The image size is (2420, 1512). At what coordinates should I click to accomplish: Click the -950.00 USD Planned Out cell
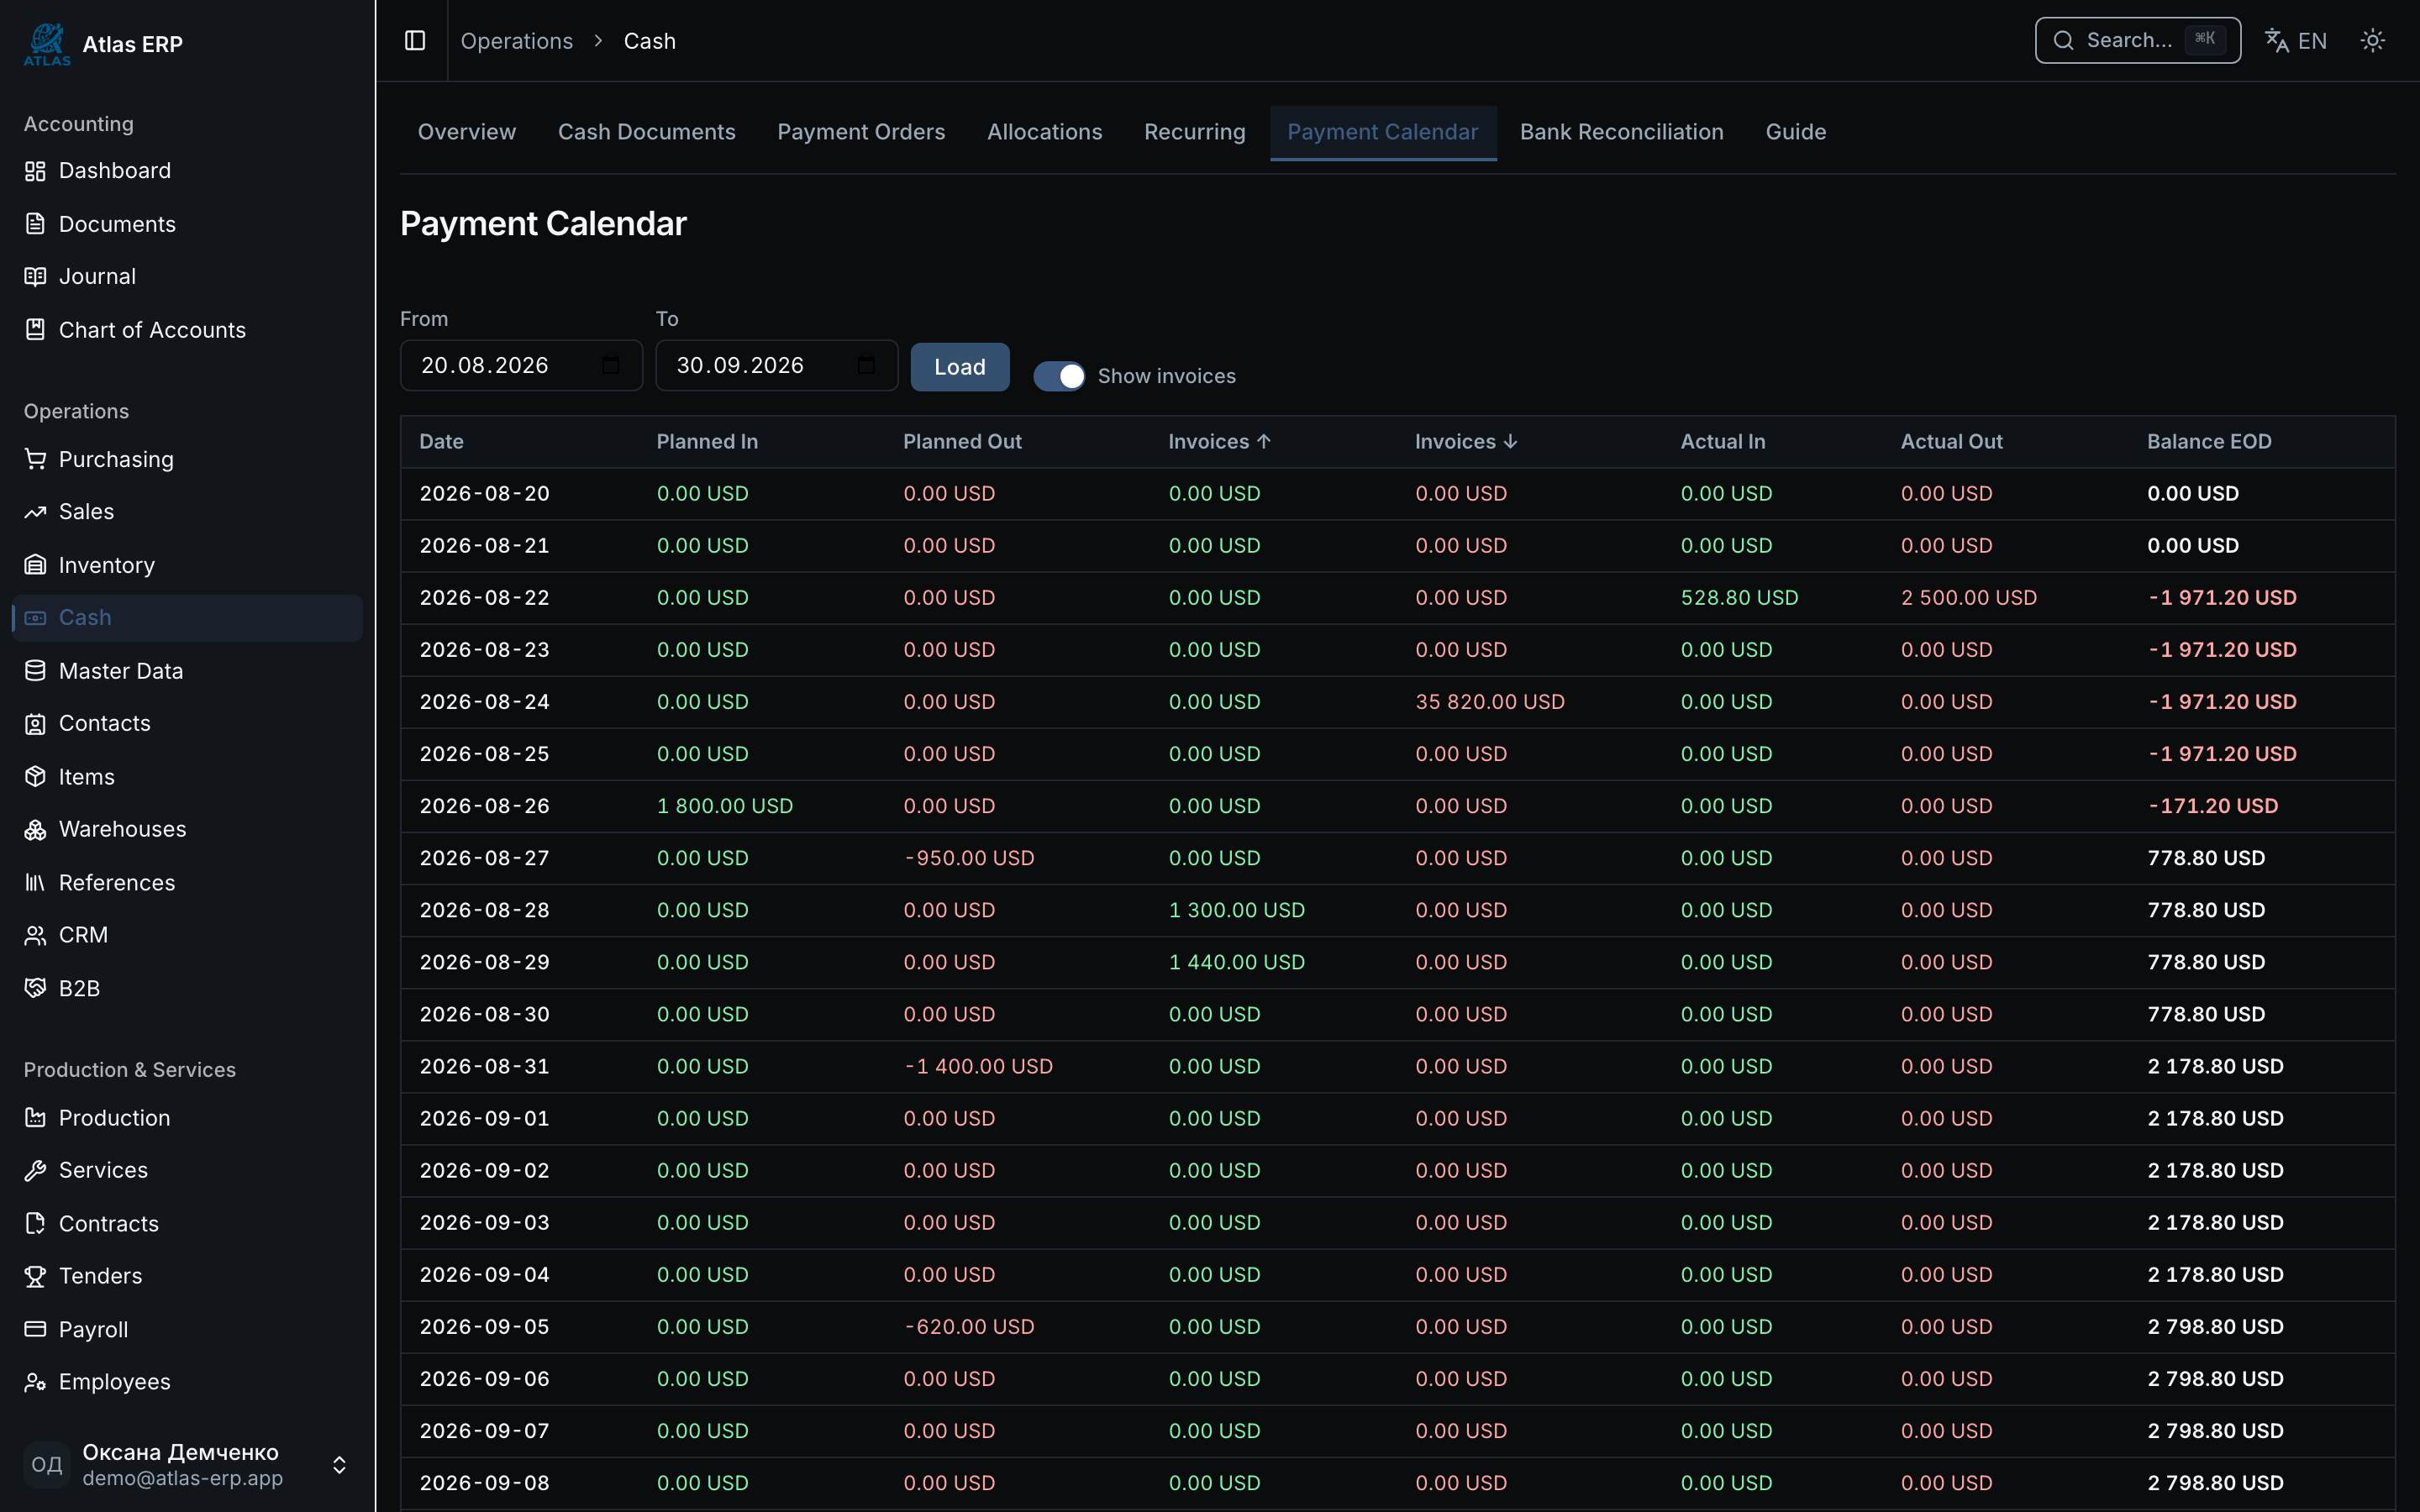coord(969,858)
